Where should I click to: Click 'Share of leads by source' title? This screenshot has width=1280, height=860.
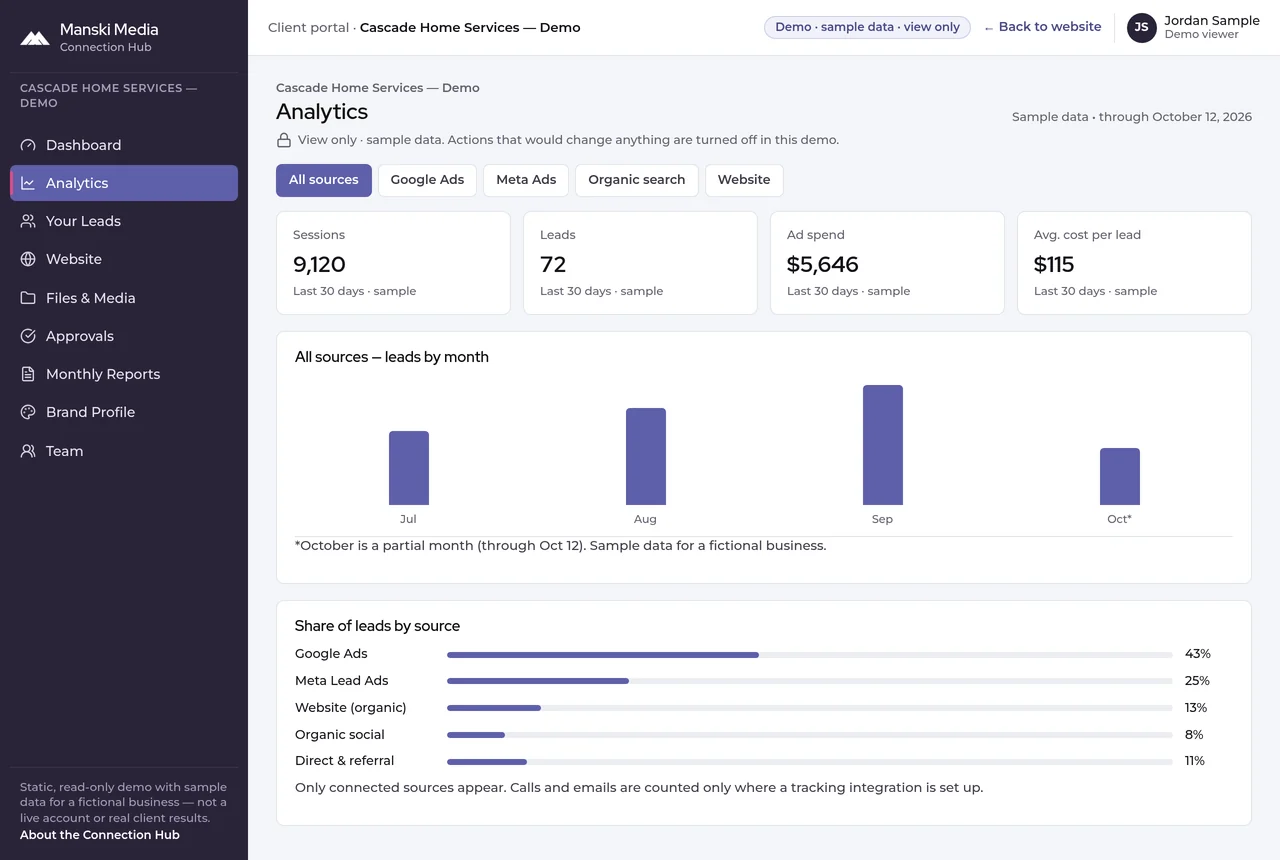tap(377, 626)
